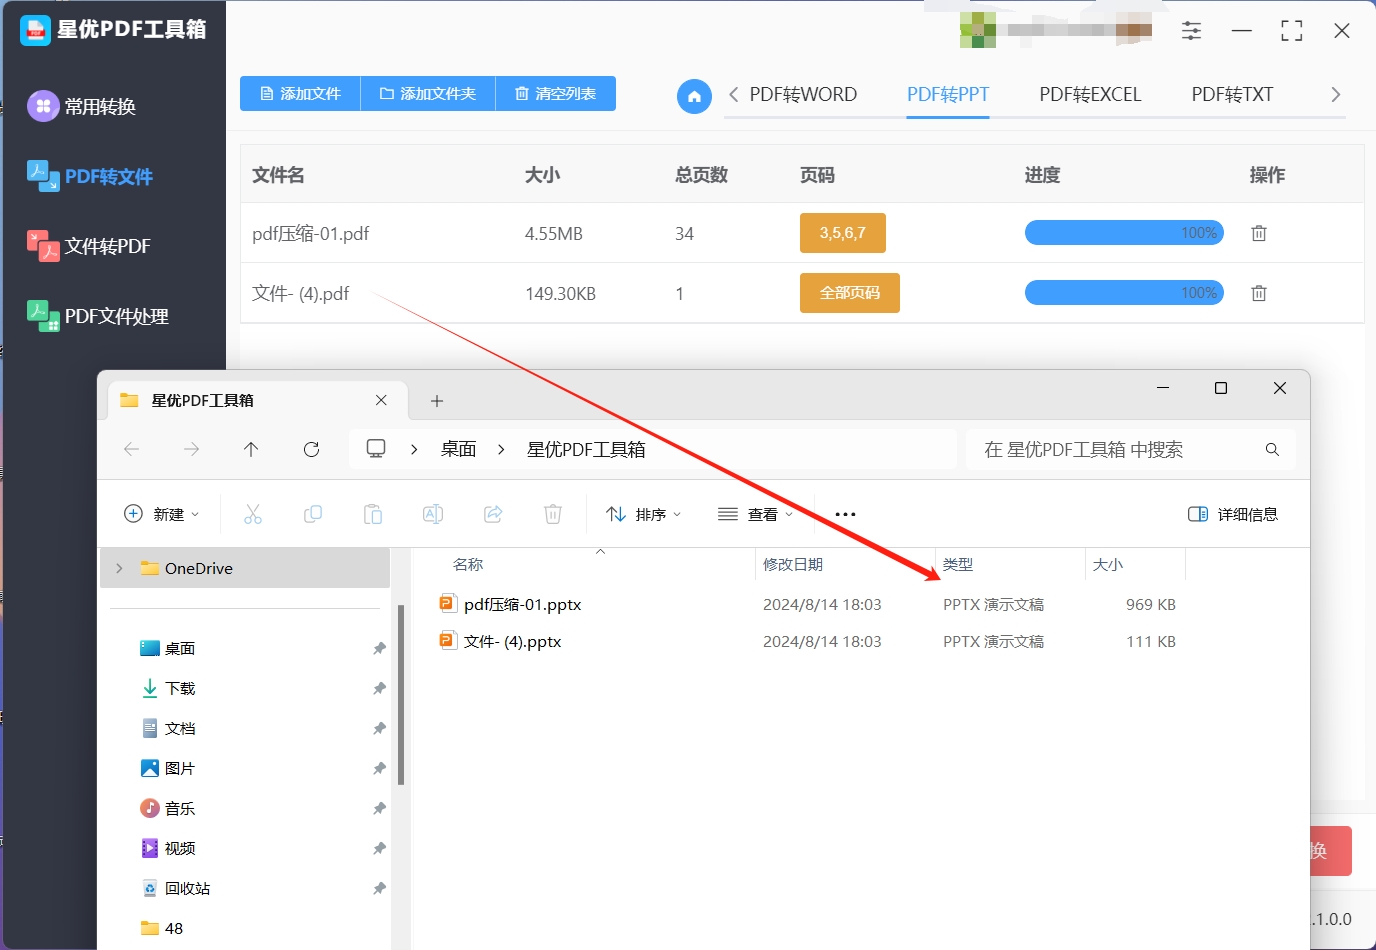Screen dimensions: 1376x950
Task: Go up one folder in Explorer
Action: (x=251, y=449)
